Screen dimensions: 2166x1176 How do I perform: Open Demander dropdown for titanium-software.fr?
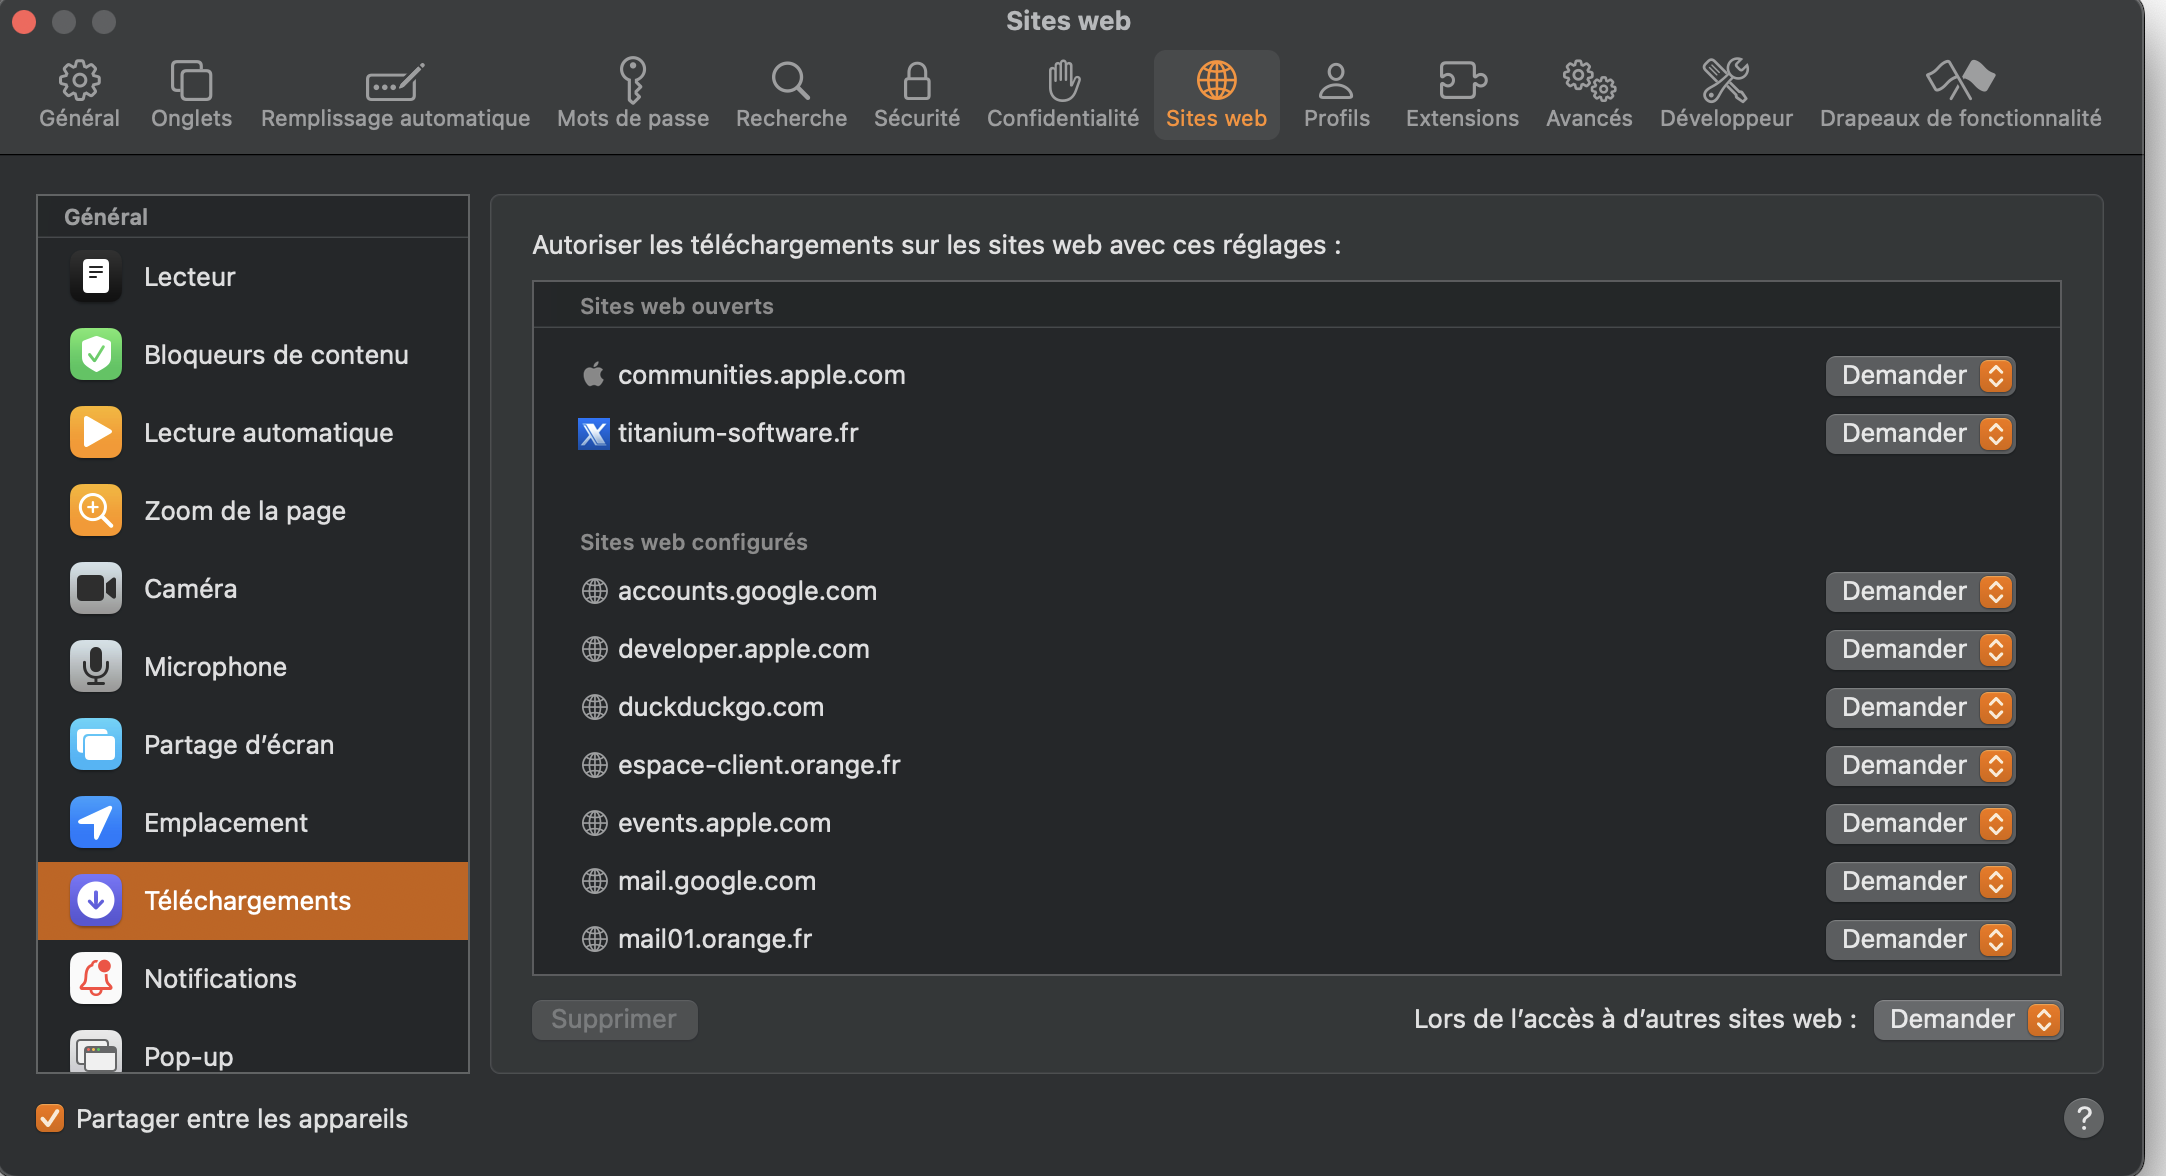point(1920,434)
